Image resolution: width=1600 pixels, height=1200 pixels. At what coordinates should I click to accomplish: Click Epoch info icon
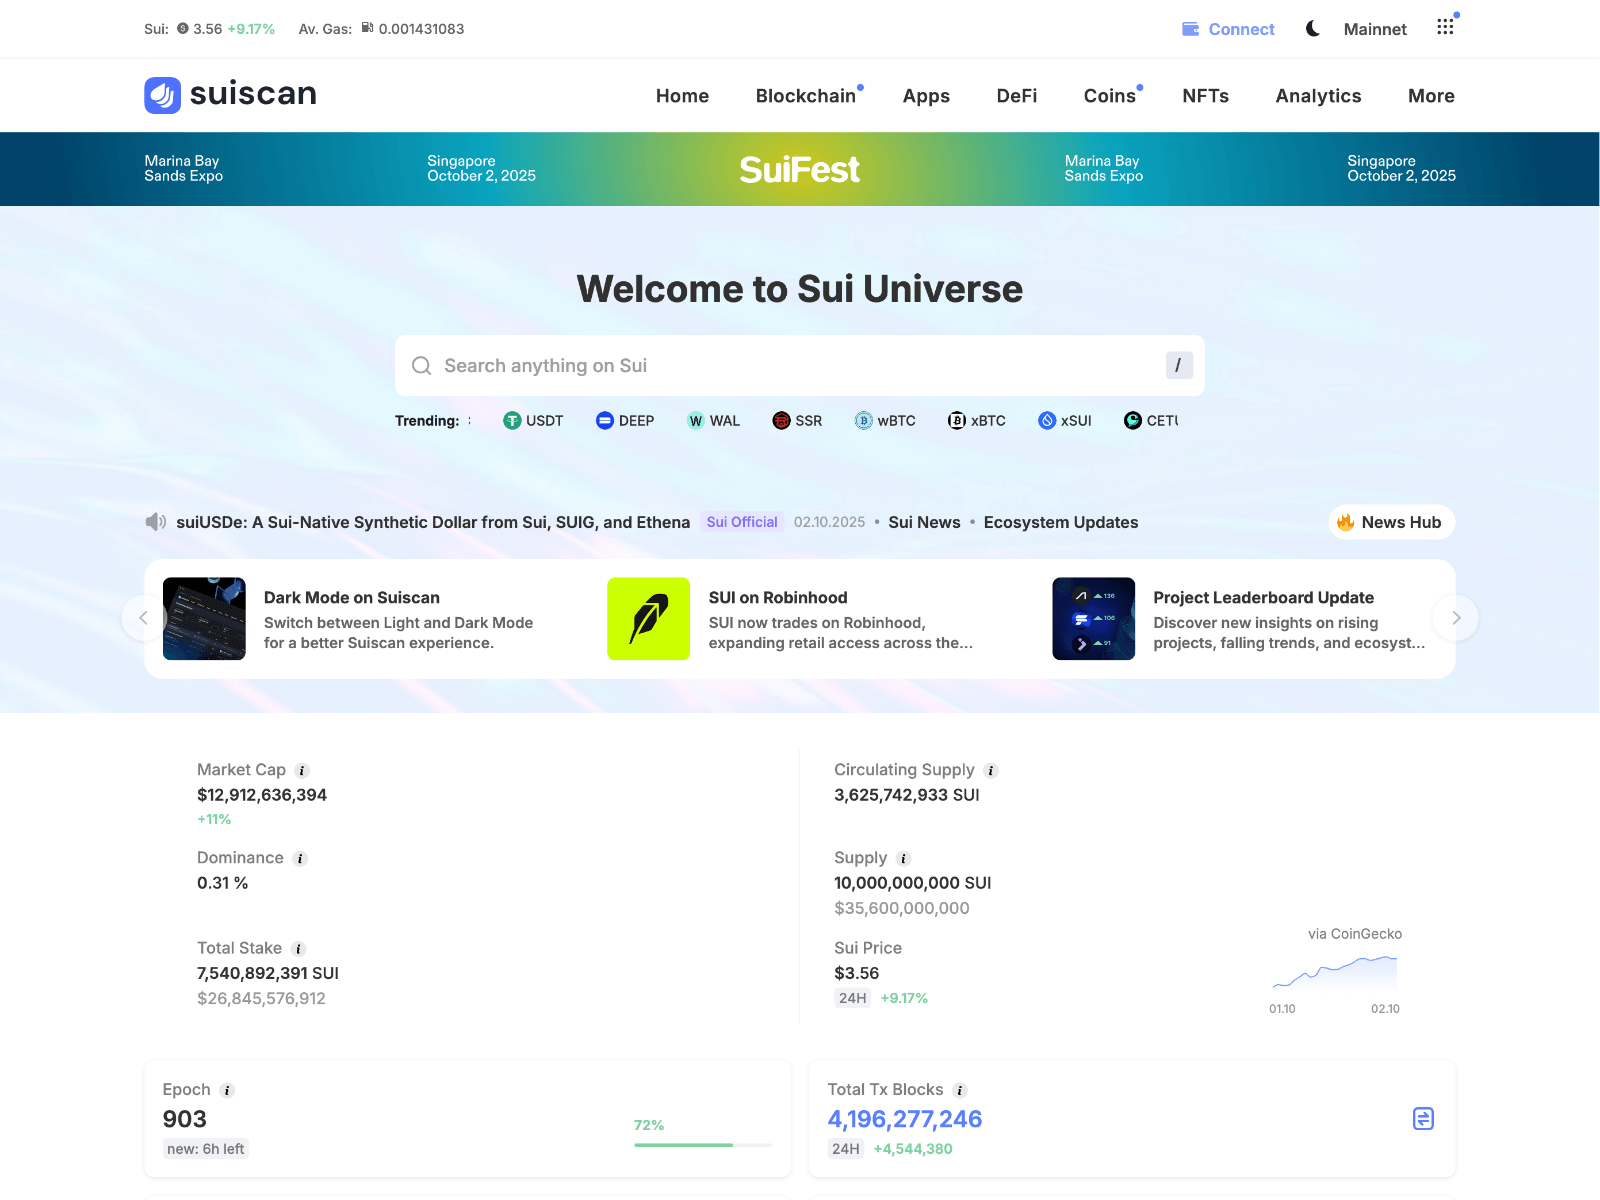[227, 1091]
